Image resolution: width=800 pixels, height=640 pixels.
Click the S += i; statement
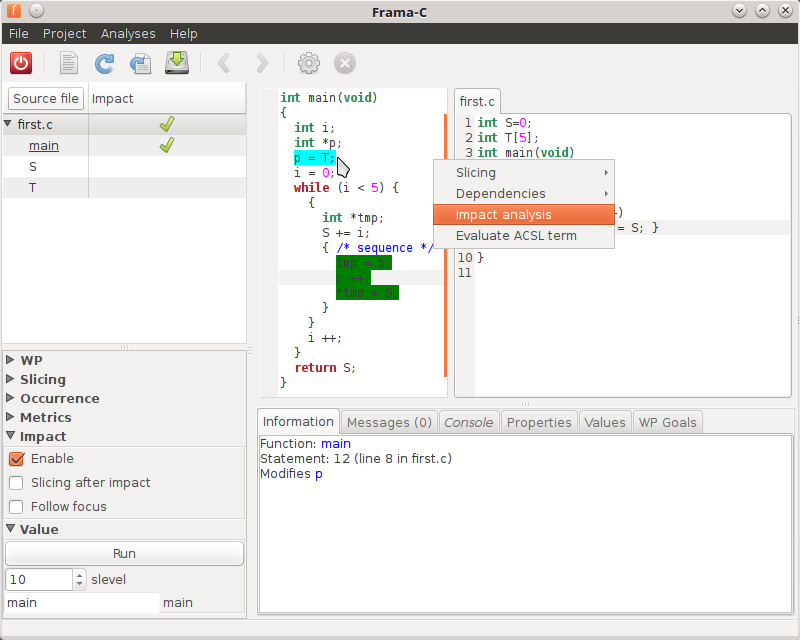click(346, 233)
